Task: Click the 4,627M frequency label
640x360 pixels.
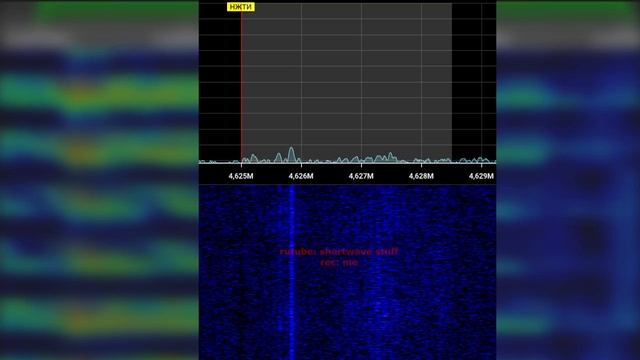Action: click(361, 176)
